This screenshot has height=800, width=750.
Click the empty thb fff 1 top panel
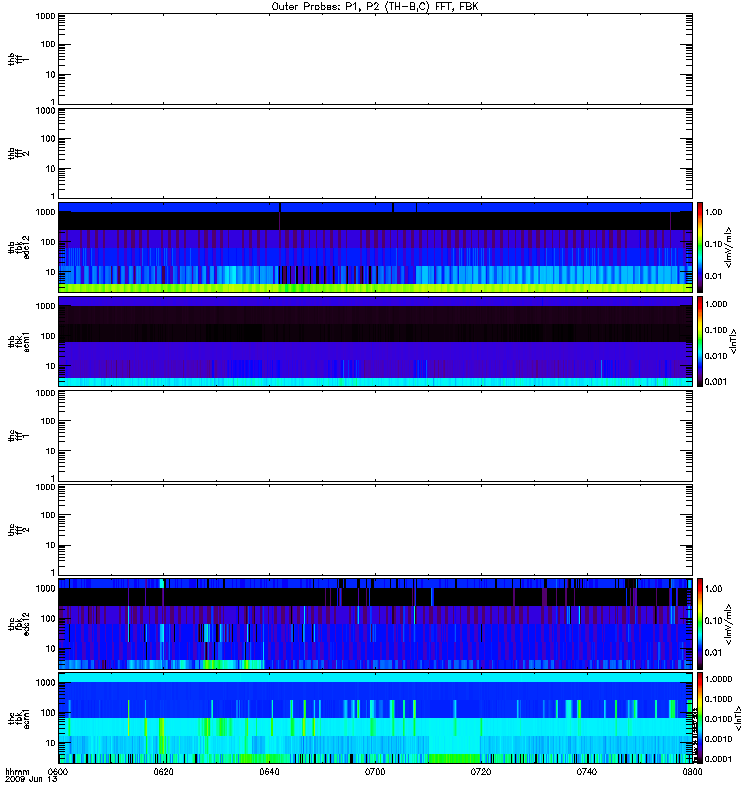[375, 57]
